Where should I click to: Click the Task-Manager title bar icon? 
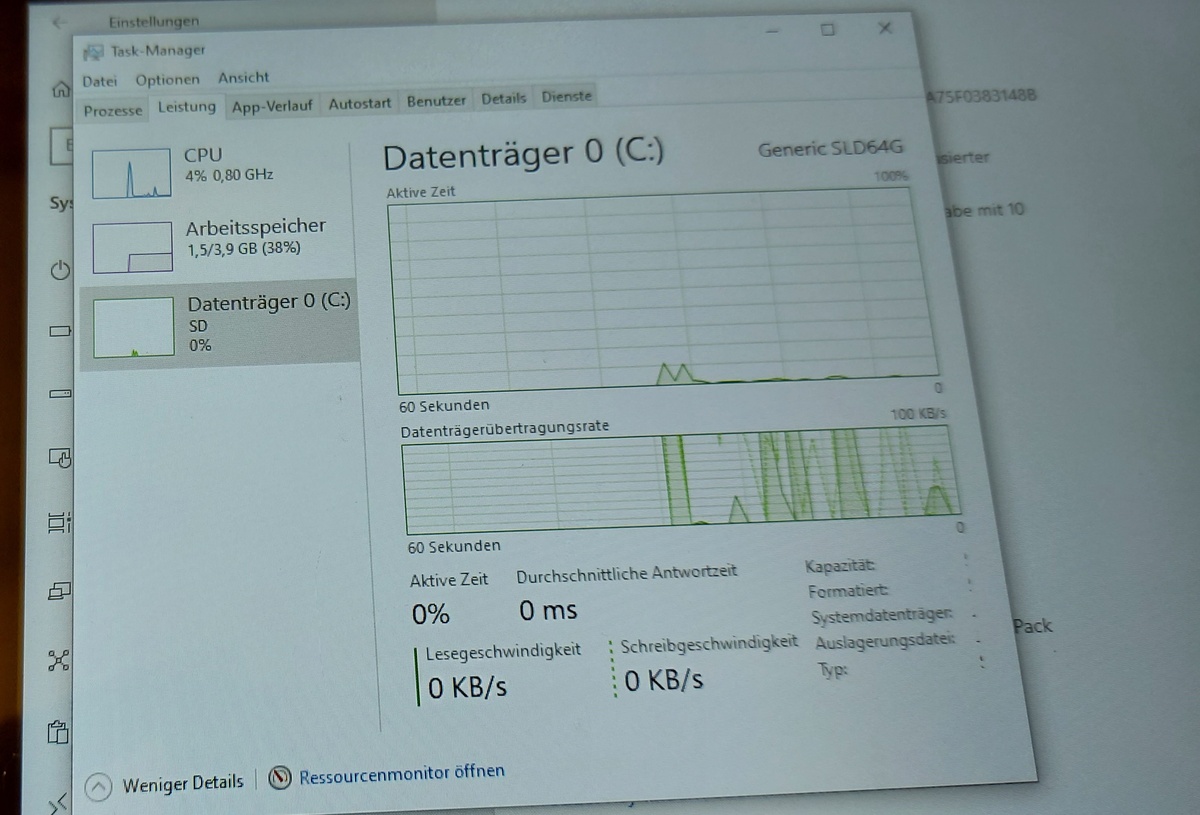(93, 53)
